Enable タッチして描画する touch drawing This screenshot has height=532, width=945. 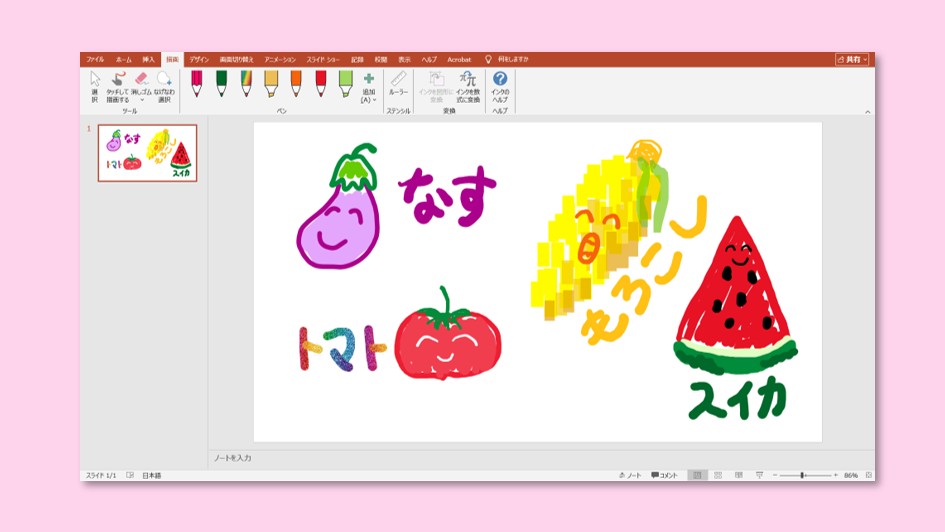pos(118,87)
